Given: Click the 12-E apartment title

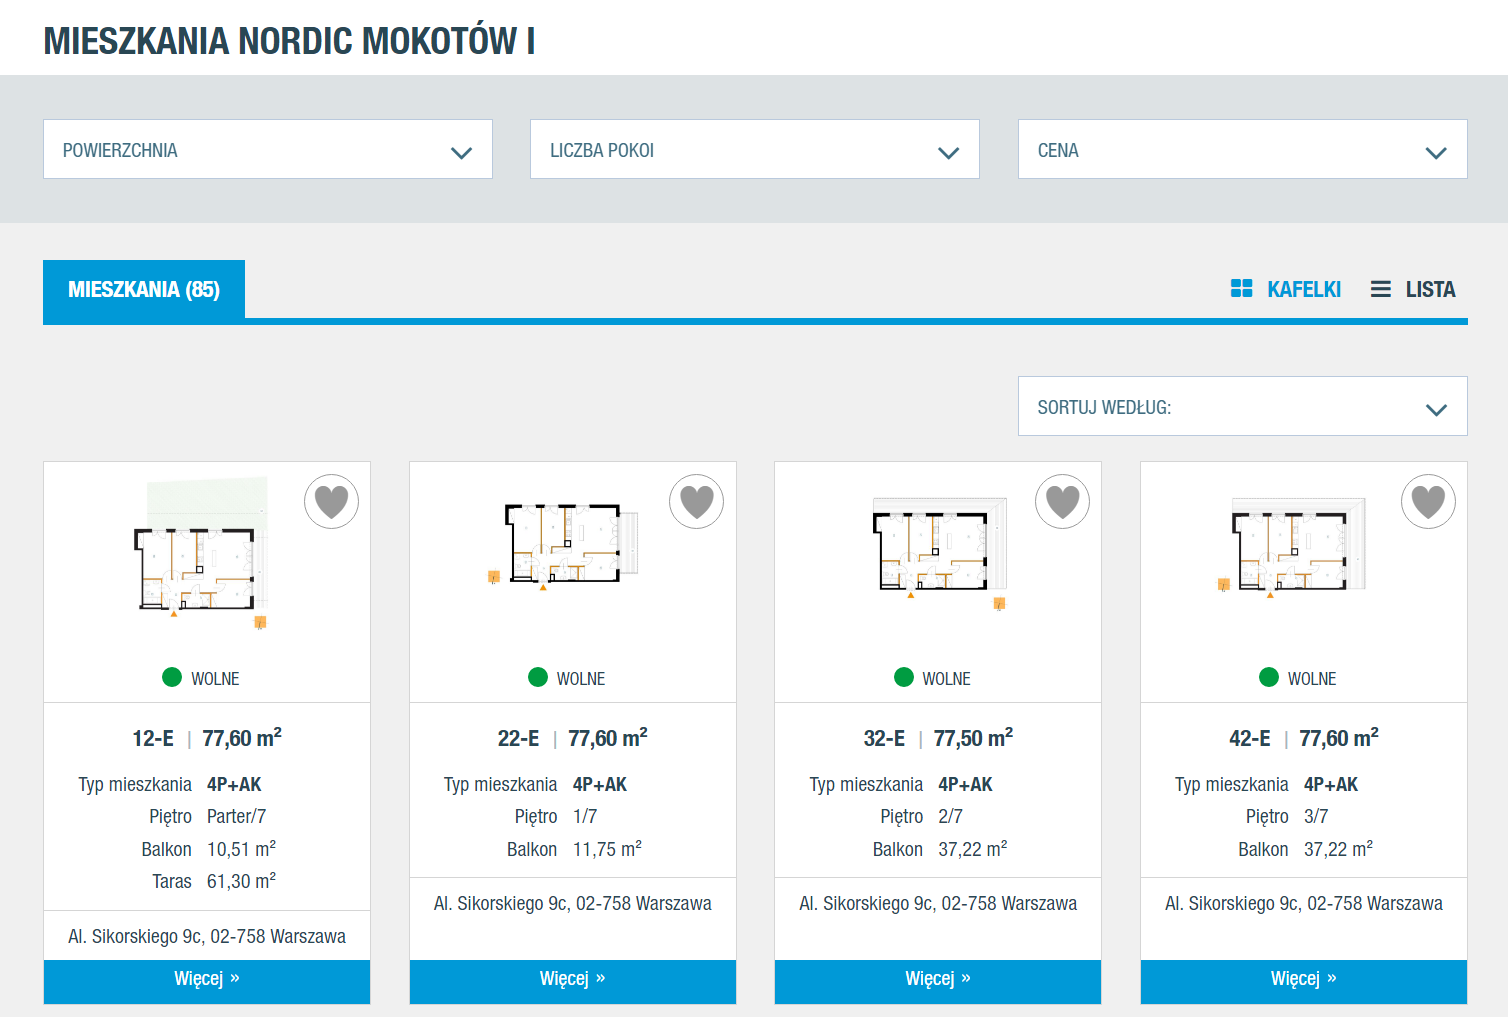Looking at the screenshot, I should [153, 739].
